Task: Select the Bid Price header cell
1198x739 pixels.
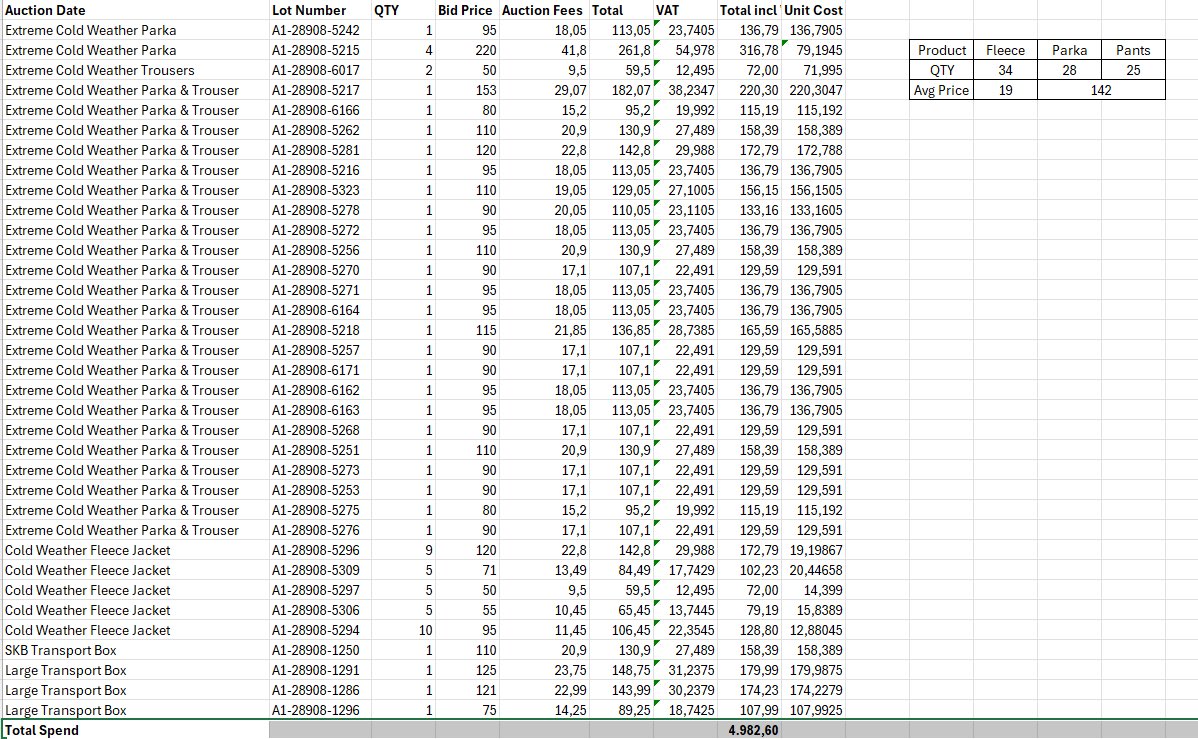Action: coord(467,10)
